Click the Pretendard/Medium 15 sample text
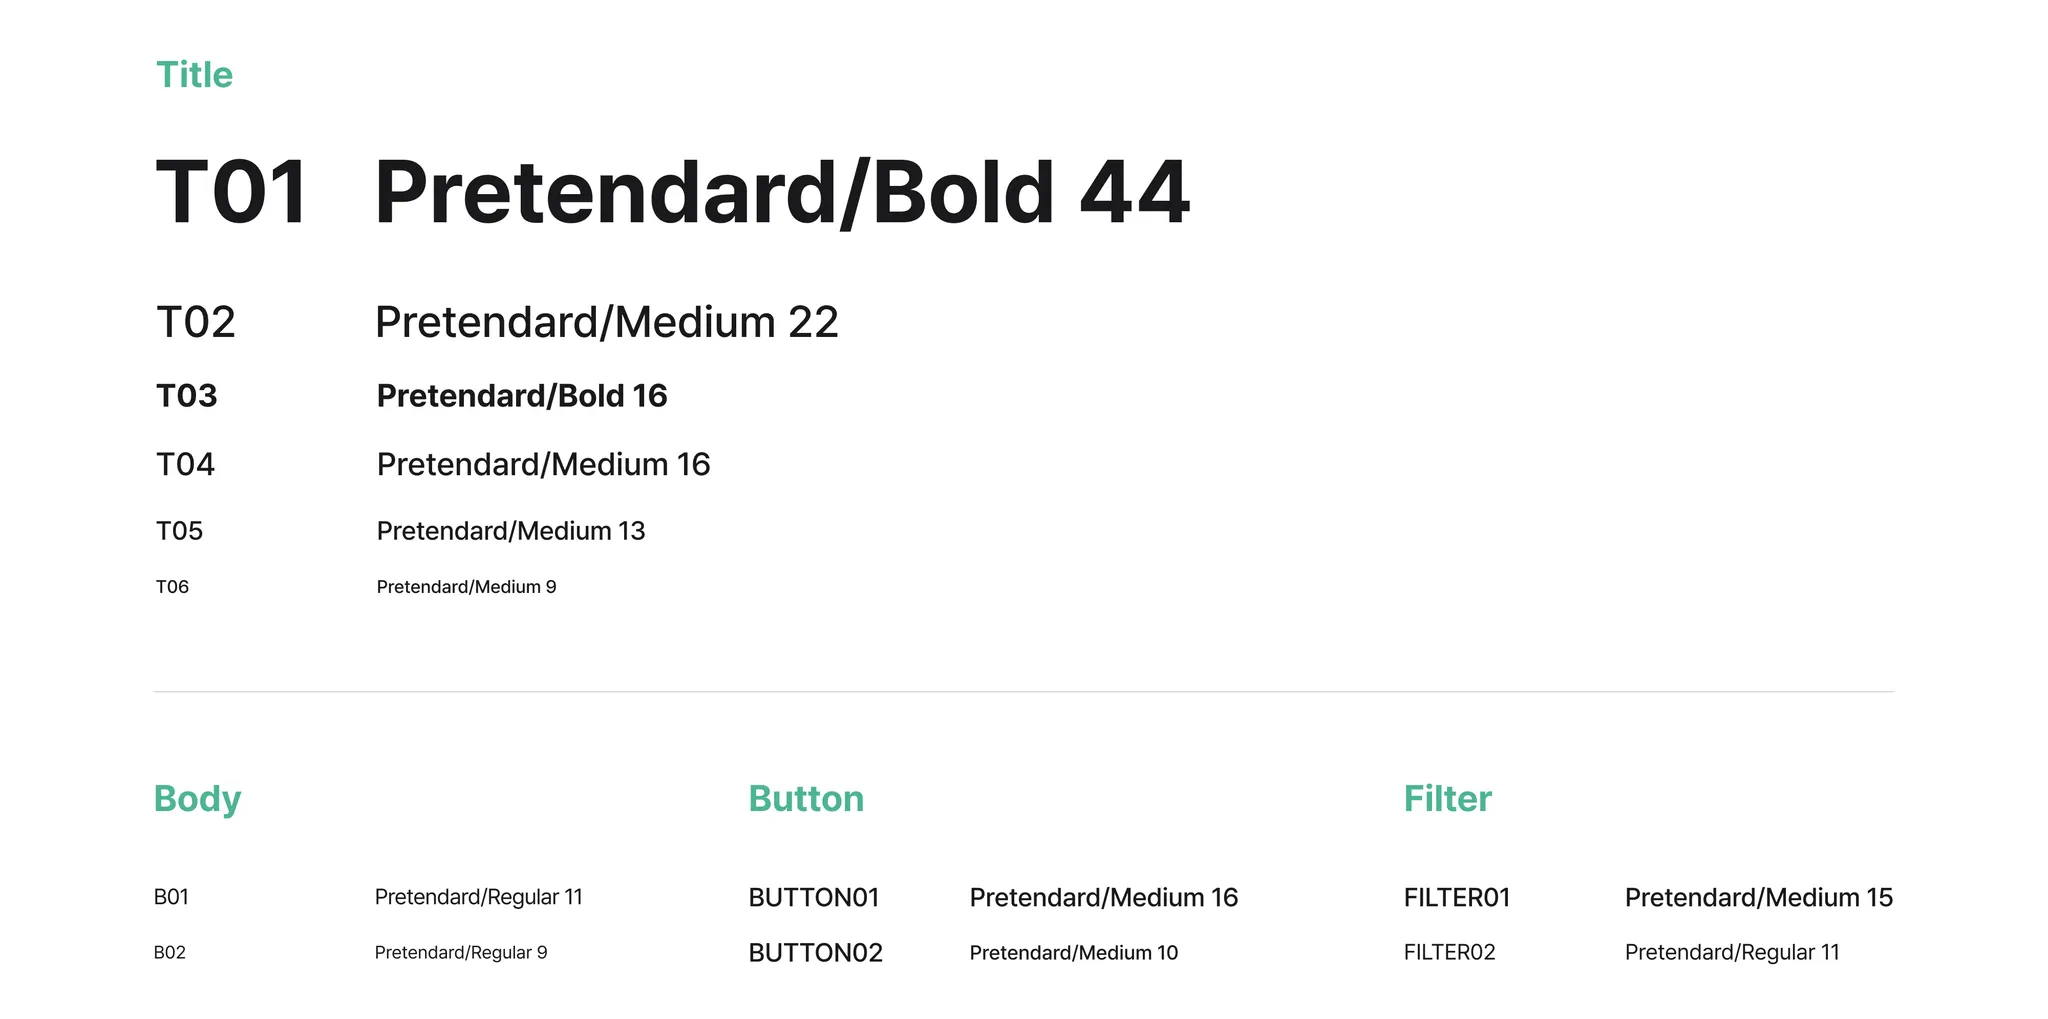The width and height of the screenshot is (2048, 1019). click(x=1758, y=898)
